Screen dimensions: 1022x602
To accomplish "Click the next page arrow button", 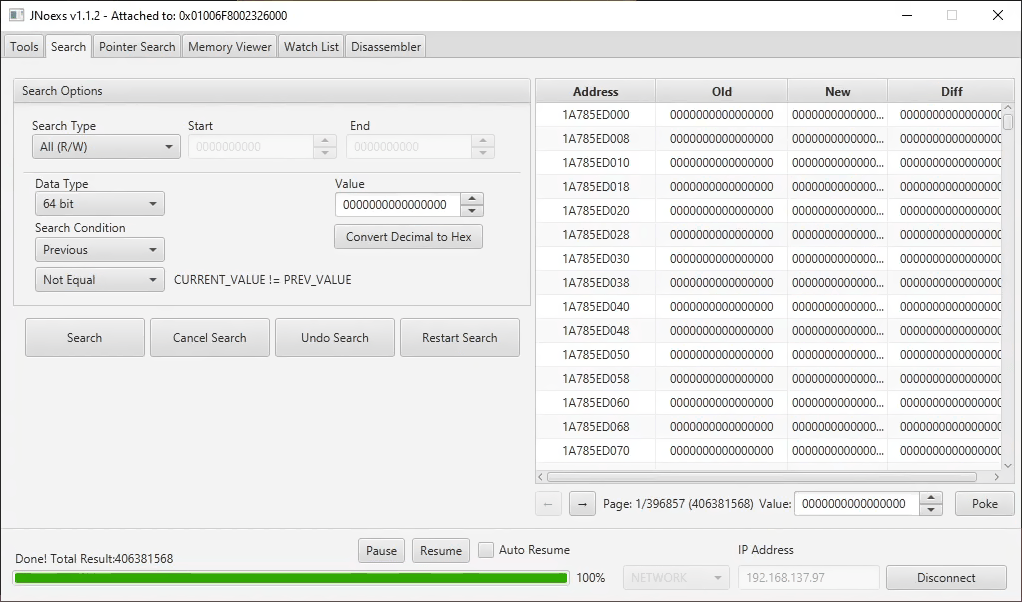I will 582,504.
